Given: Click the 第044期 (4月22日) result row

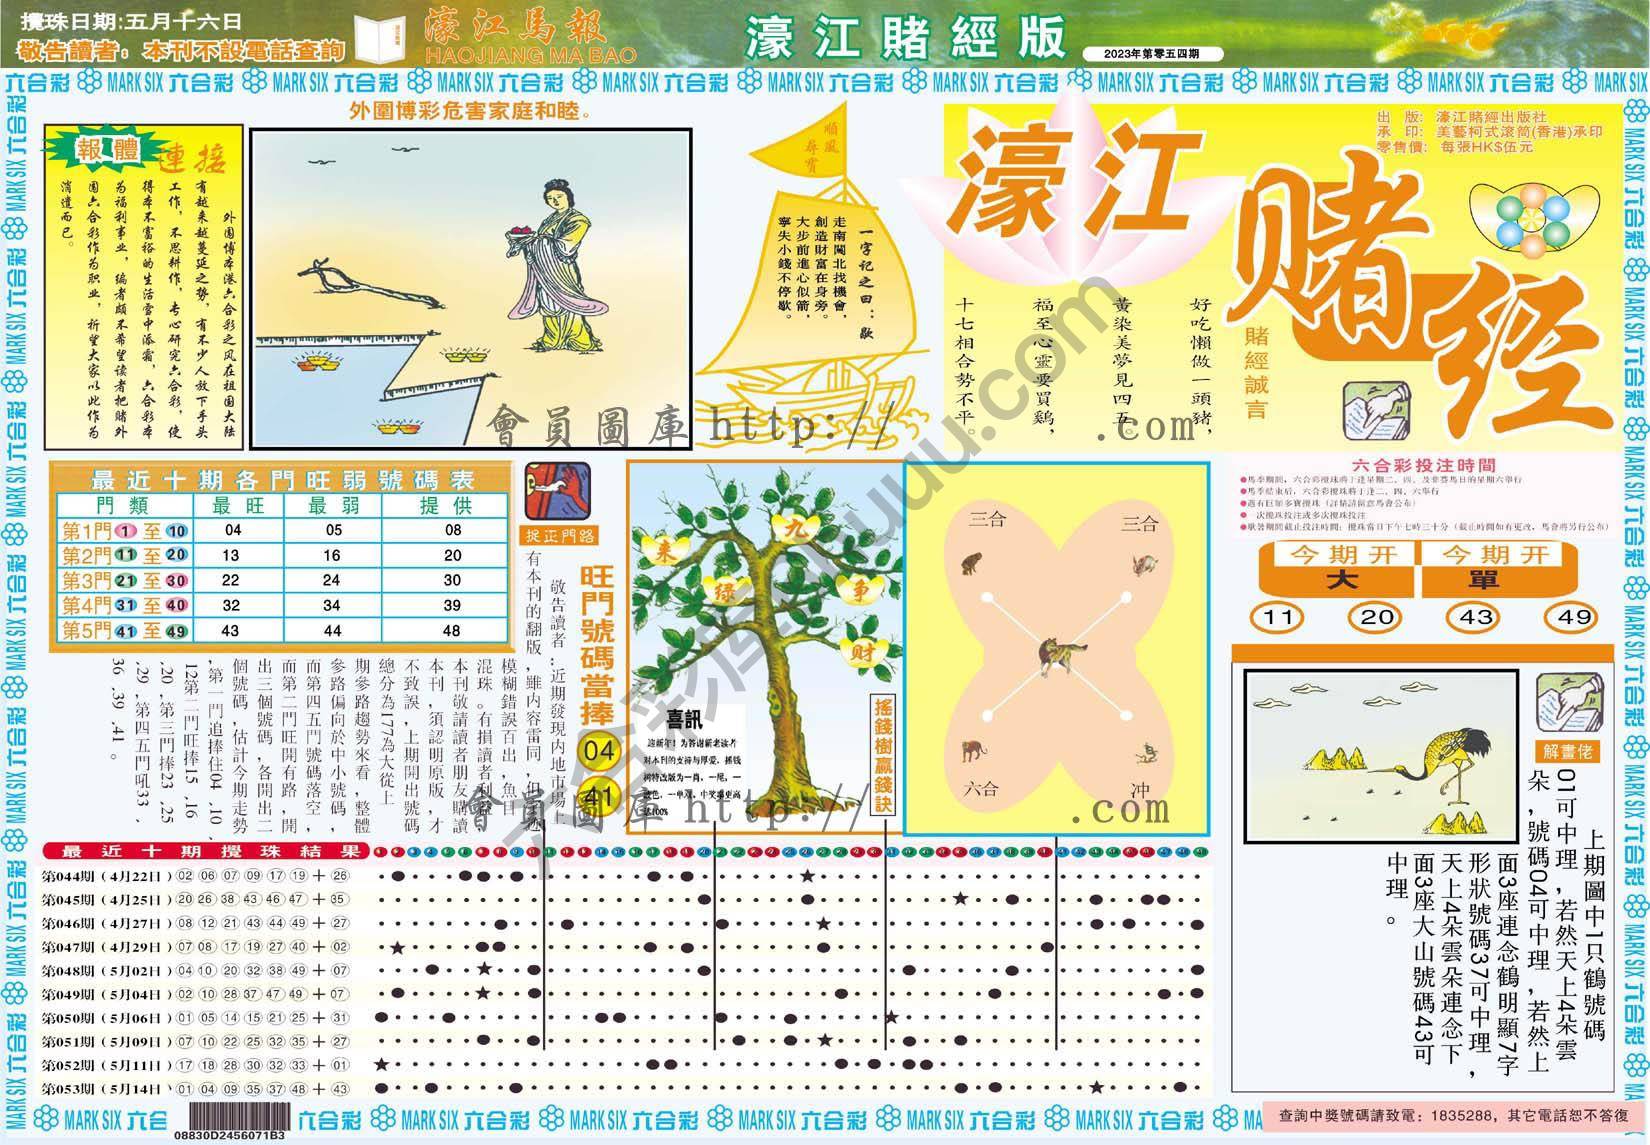Looking at the screenshot, I should click(x=196, y=876).
